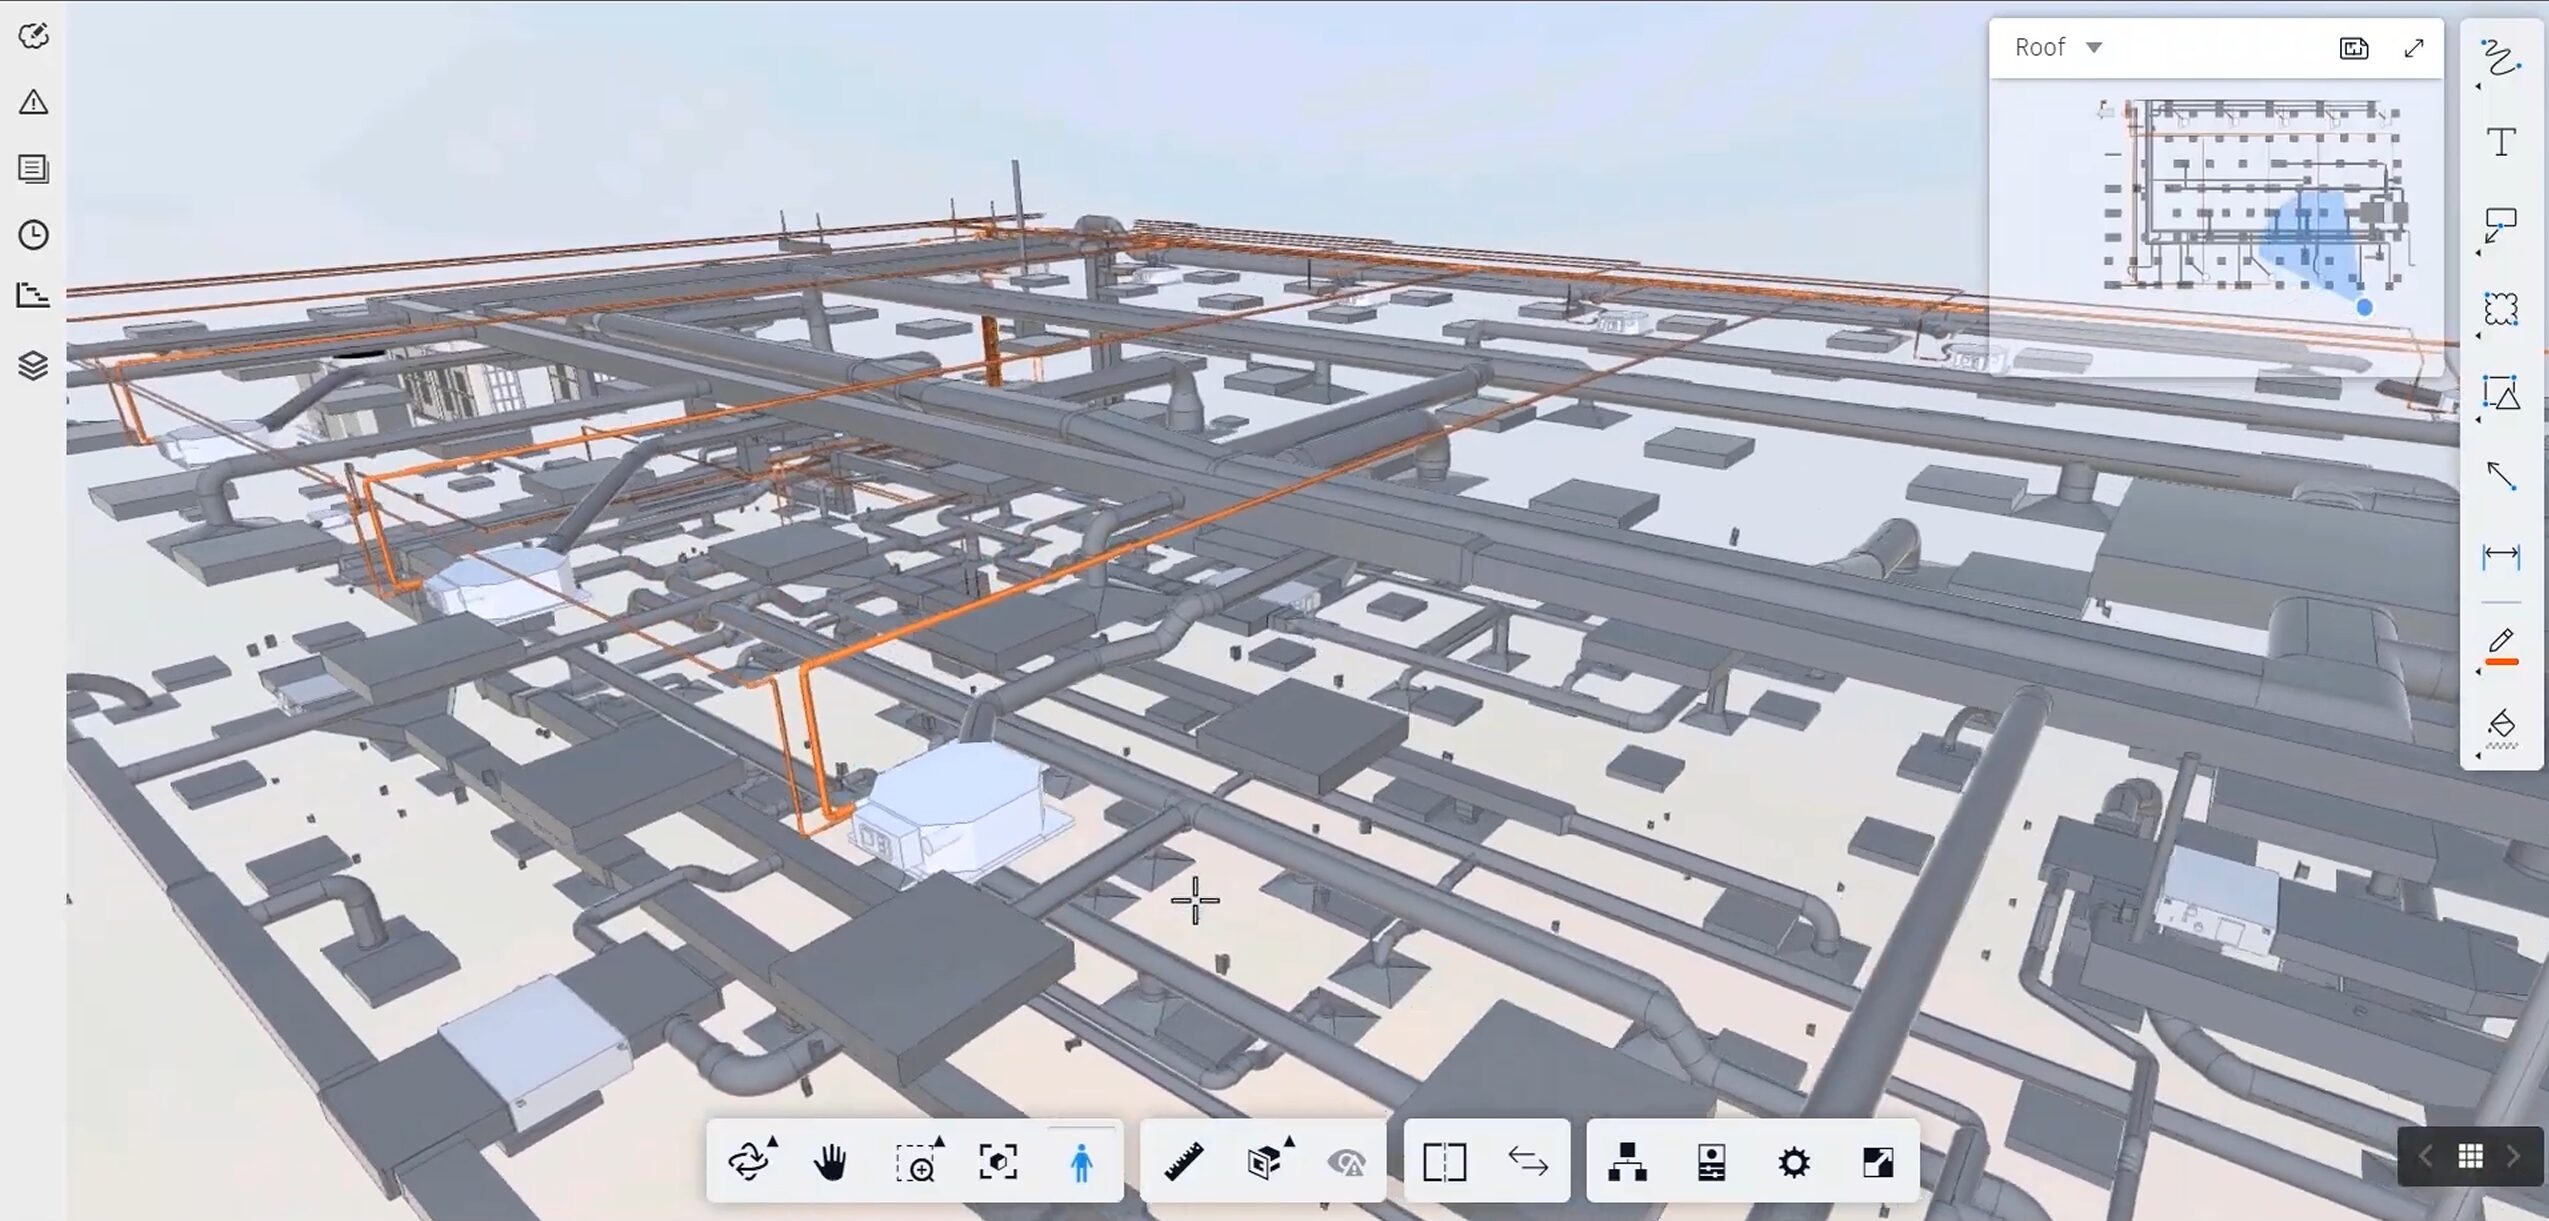Image resolution: width=2549 pixels, height=1221 pixels.
Task: Activate the Measure ruler tool
Action: pyautogui.click(x=1185, y=1162)
